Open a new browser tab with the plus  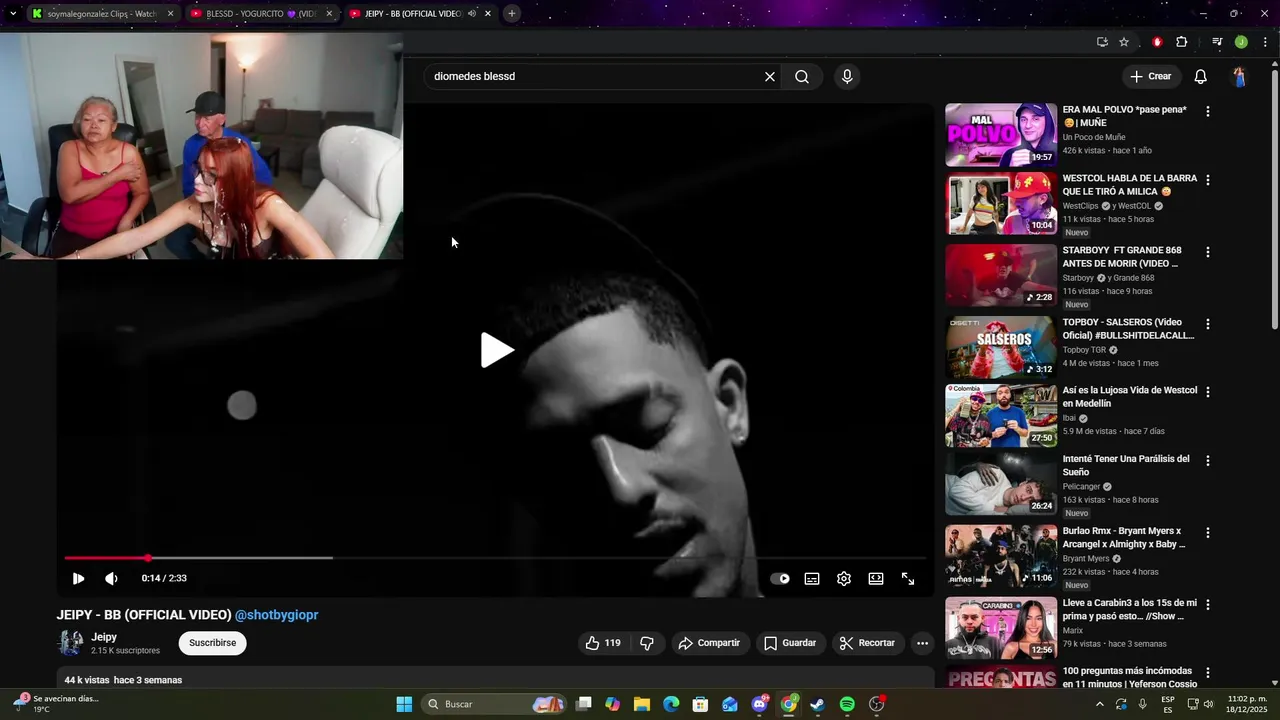point(511,14)
